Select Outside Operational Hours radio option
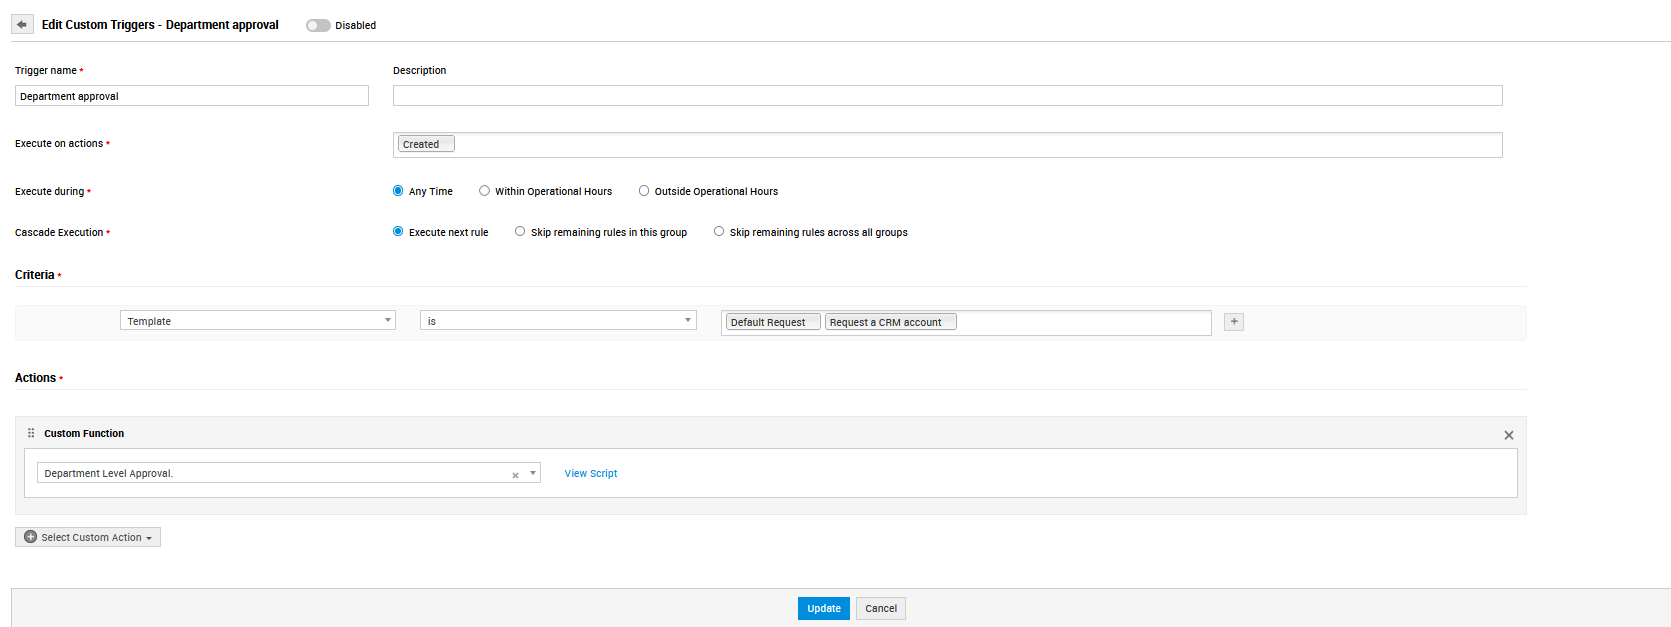Screen dimensions: 1671x627 [644, 191]
